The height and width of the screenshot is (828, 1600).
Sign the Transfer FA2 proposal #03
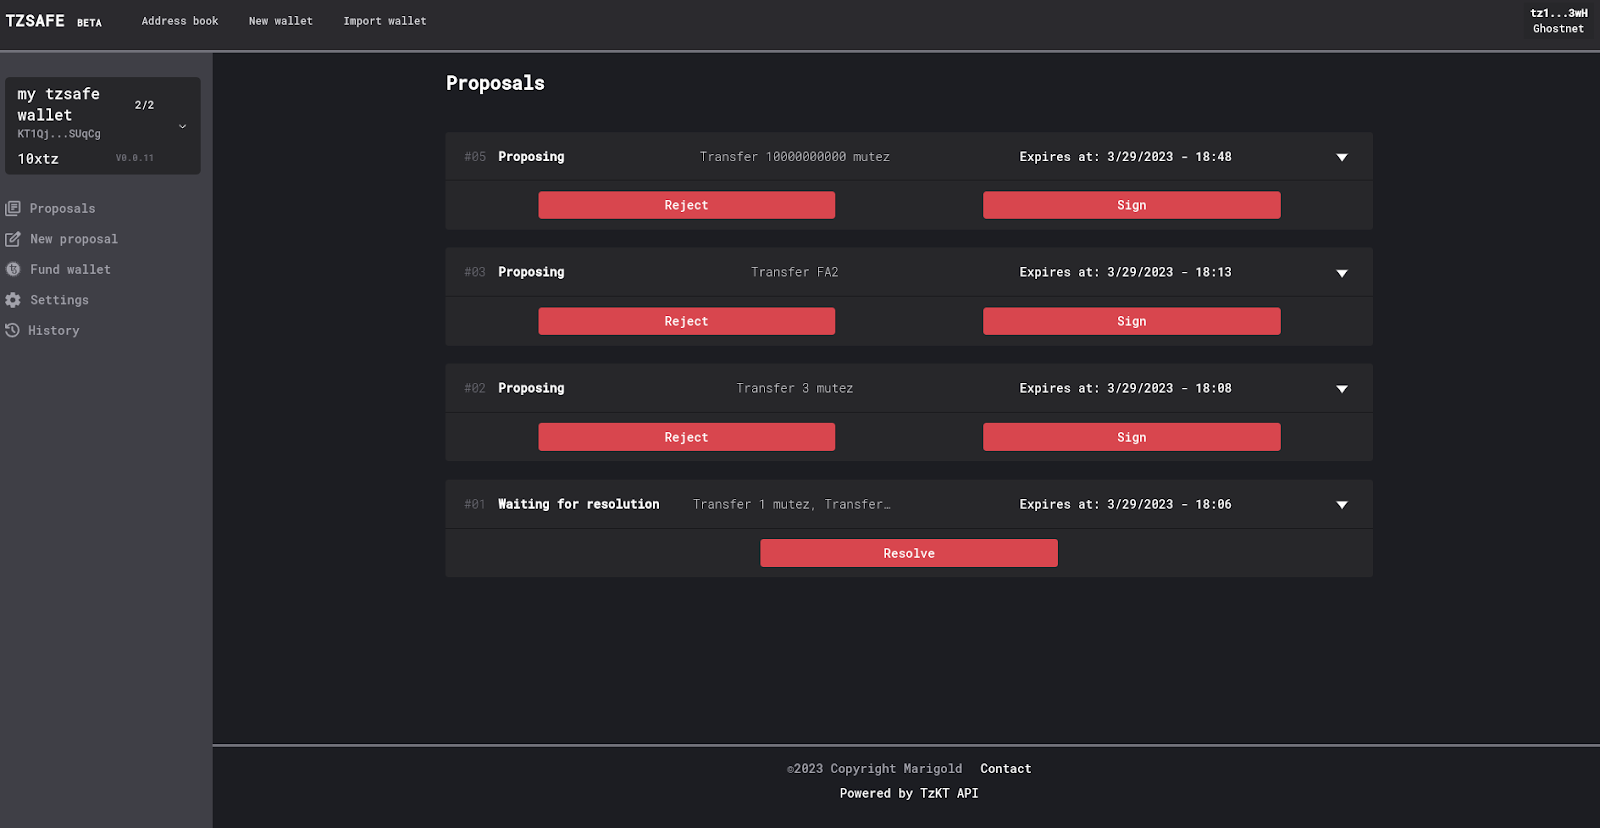[1132, 321]
